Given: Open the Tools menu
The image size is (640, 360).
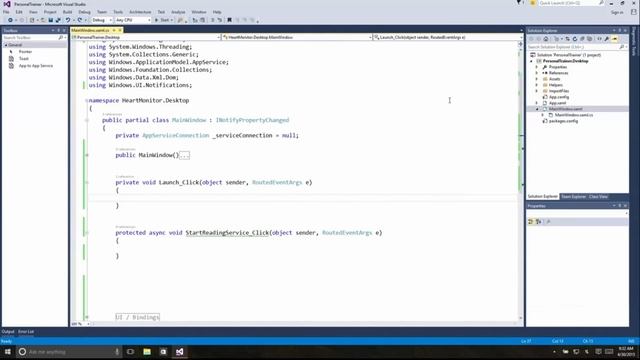Looking at the screenshot, I should [118, 12].
